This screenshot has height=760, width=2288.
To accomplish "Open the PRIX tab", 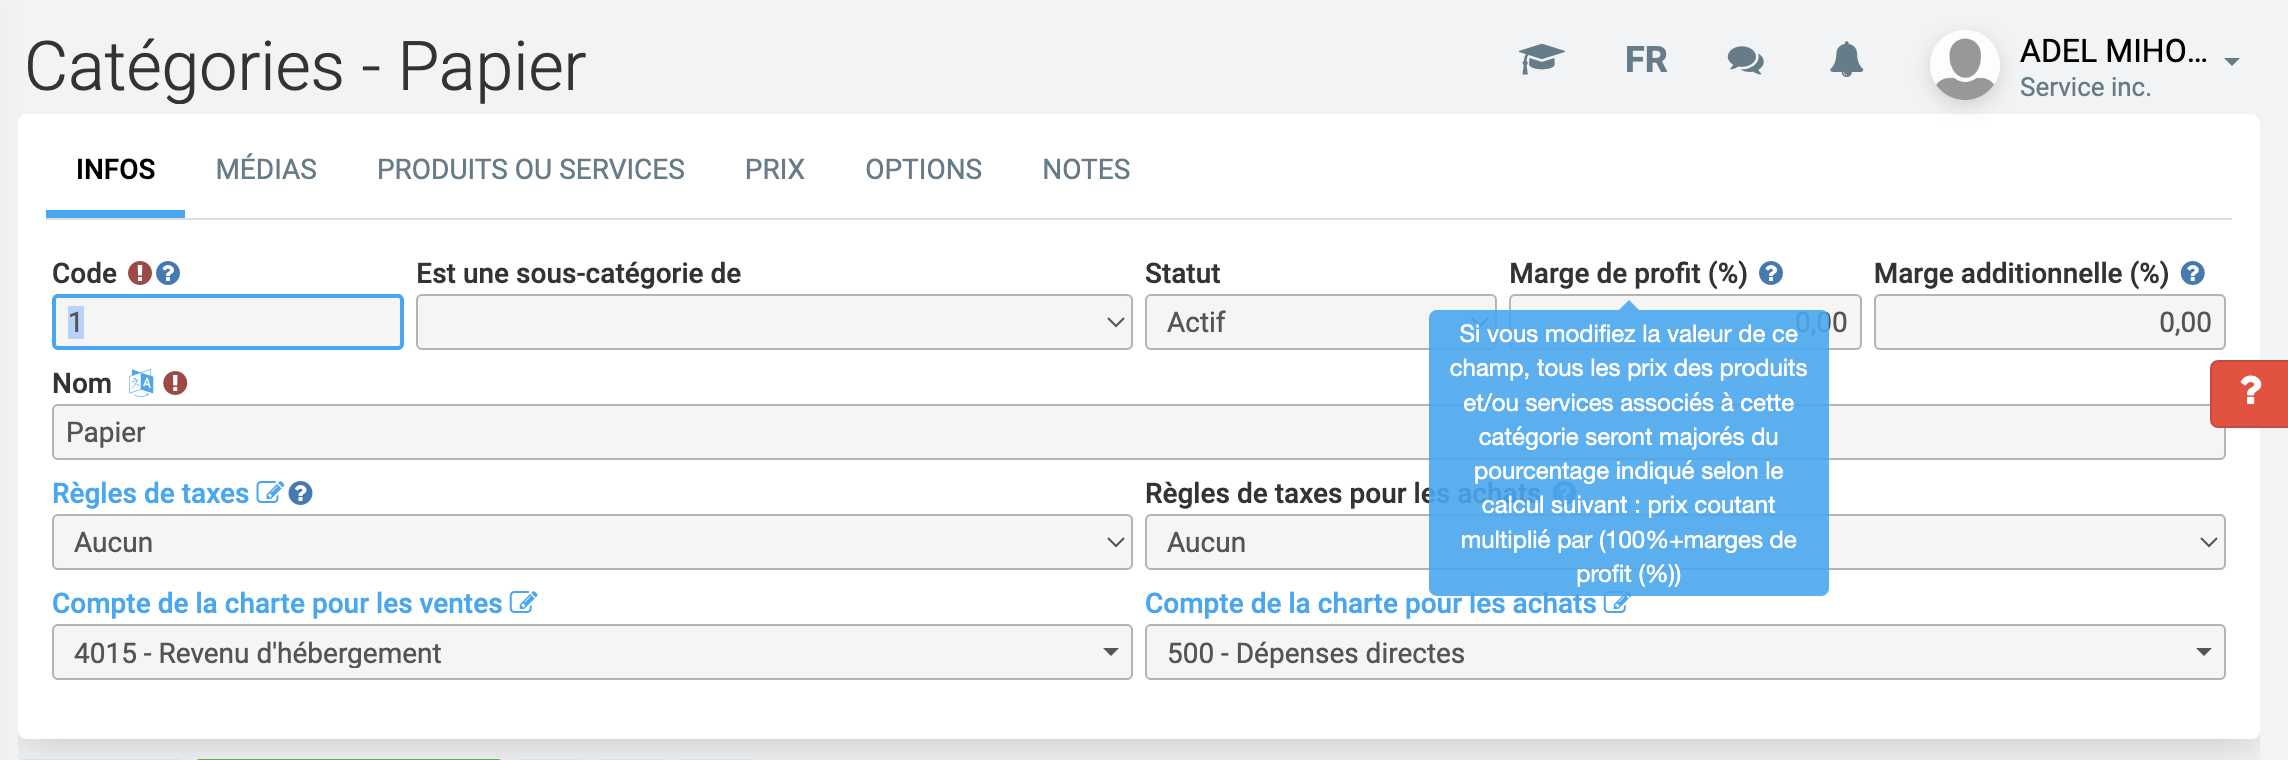I will click(774, 169).
